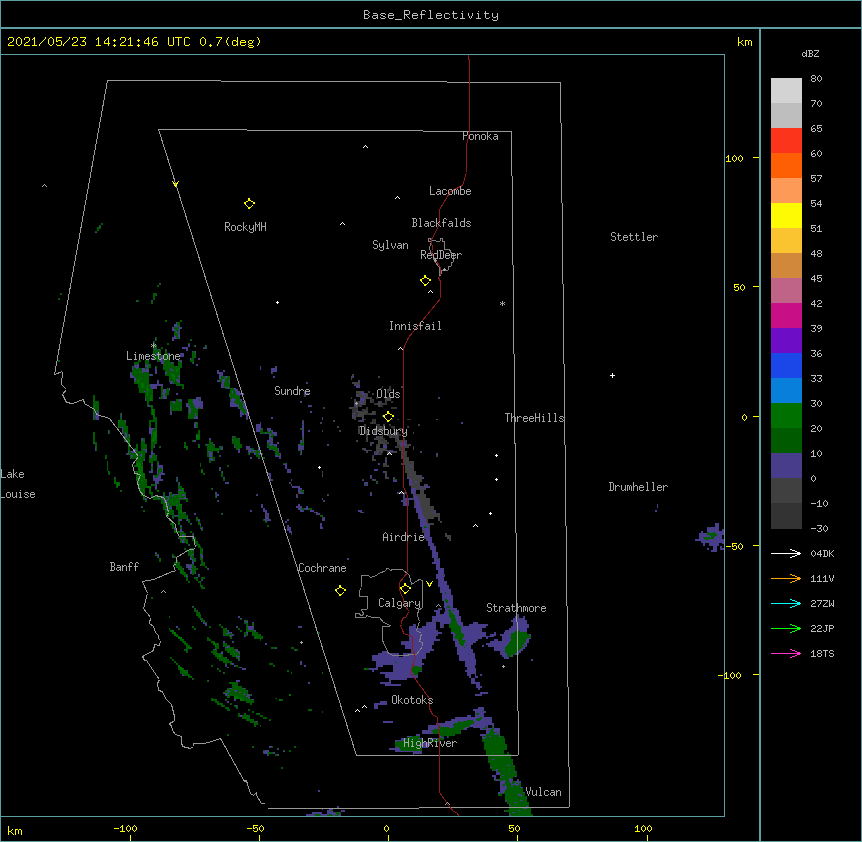Click the white plus marker below Stettler
This screenshot has height=842, width=862.
(612, 375)
